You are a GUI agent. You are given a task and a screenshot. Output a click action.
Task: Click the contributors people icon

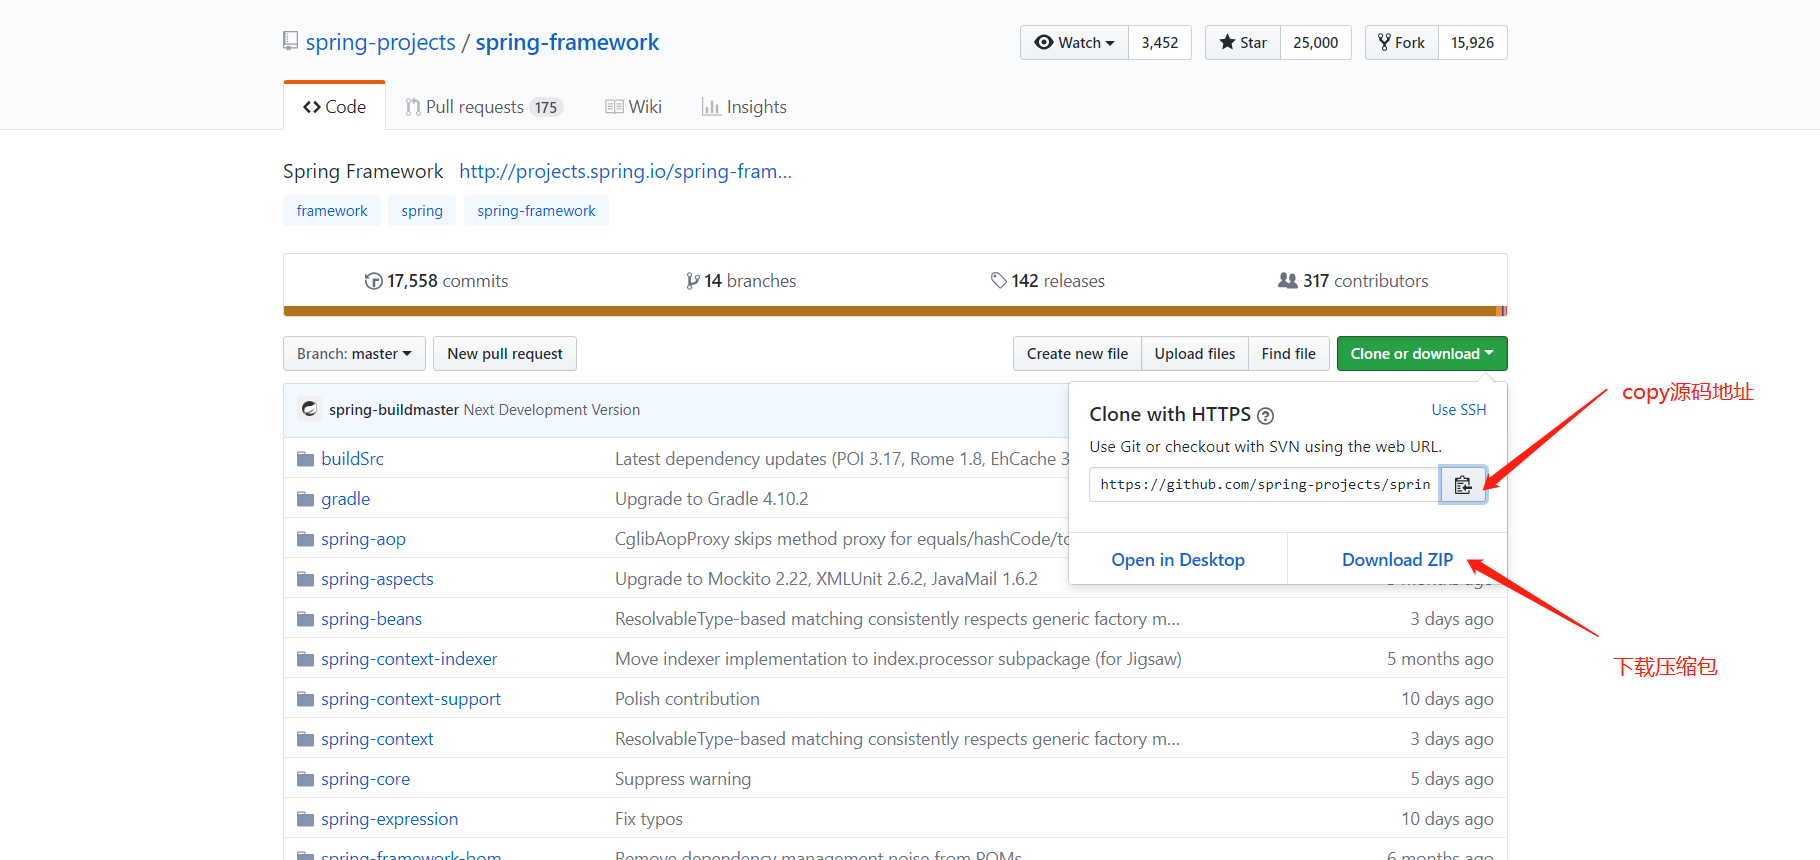1288,281
